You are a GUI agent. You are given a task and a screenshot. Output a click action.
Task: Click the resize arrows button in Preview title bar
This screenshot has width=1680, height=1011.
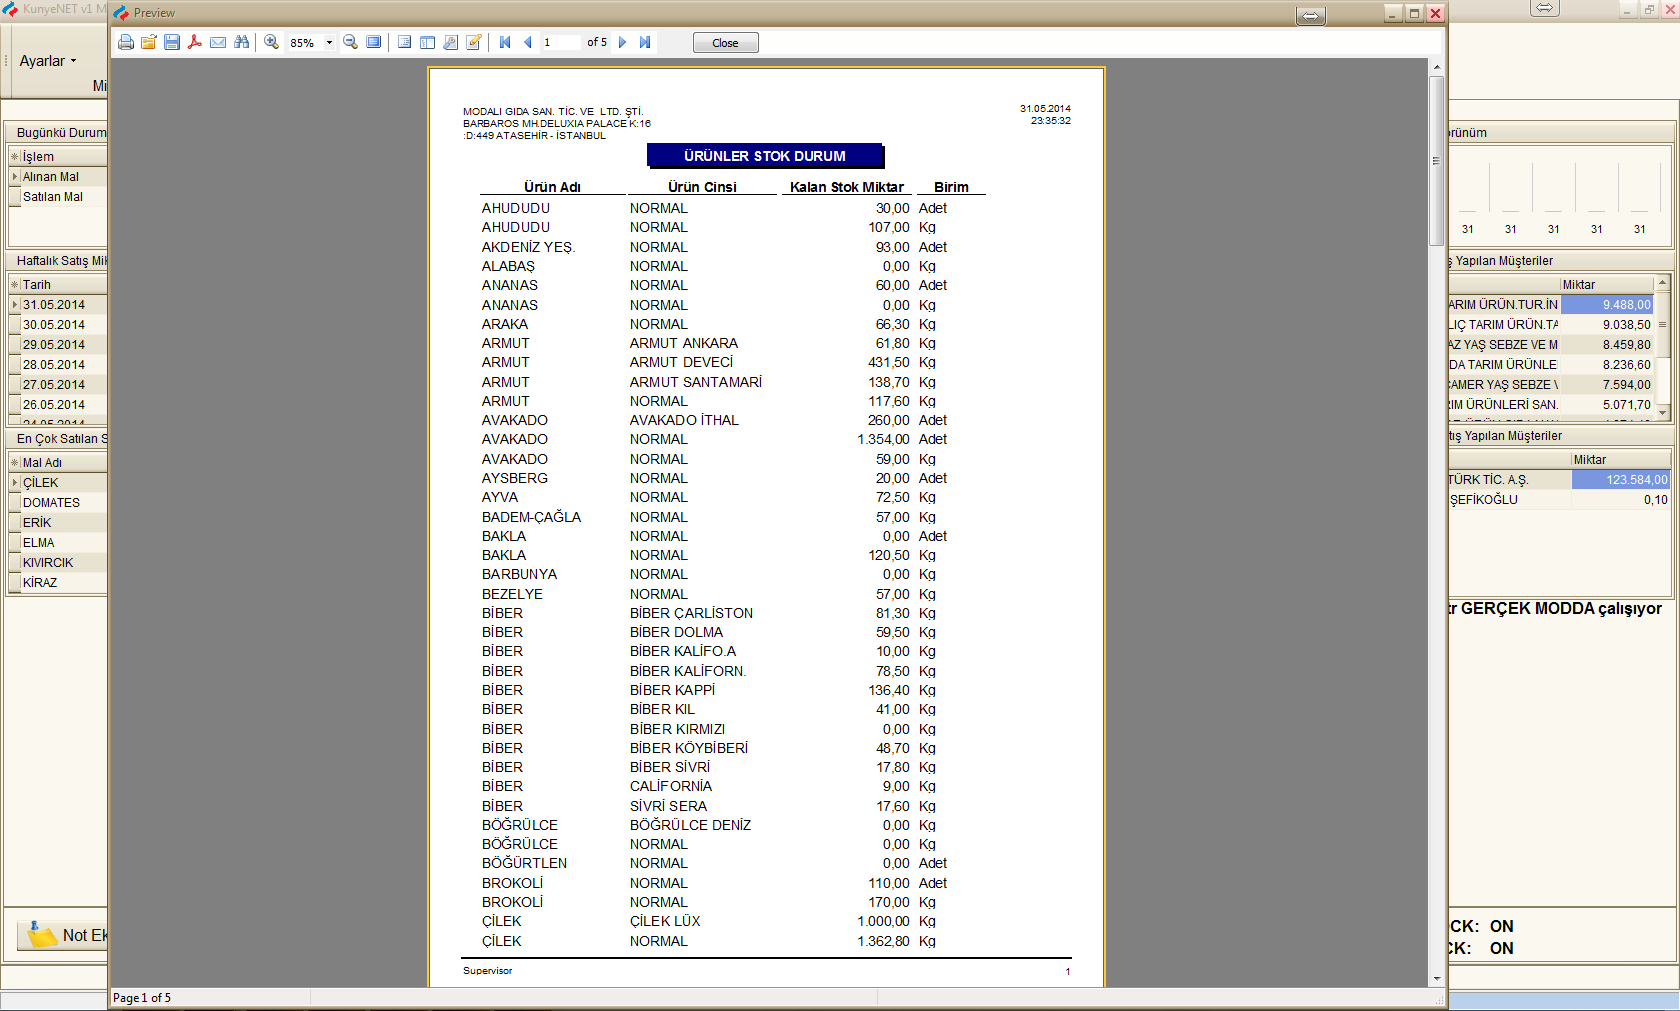click(1310, 16)
